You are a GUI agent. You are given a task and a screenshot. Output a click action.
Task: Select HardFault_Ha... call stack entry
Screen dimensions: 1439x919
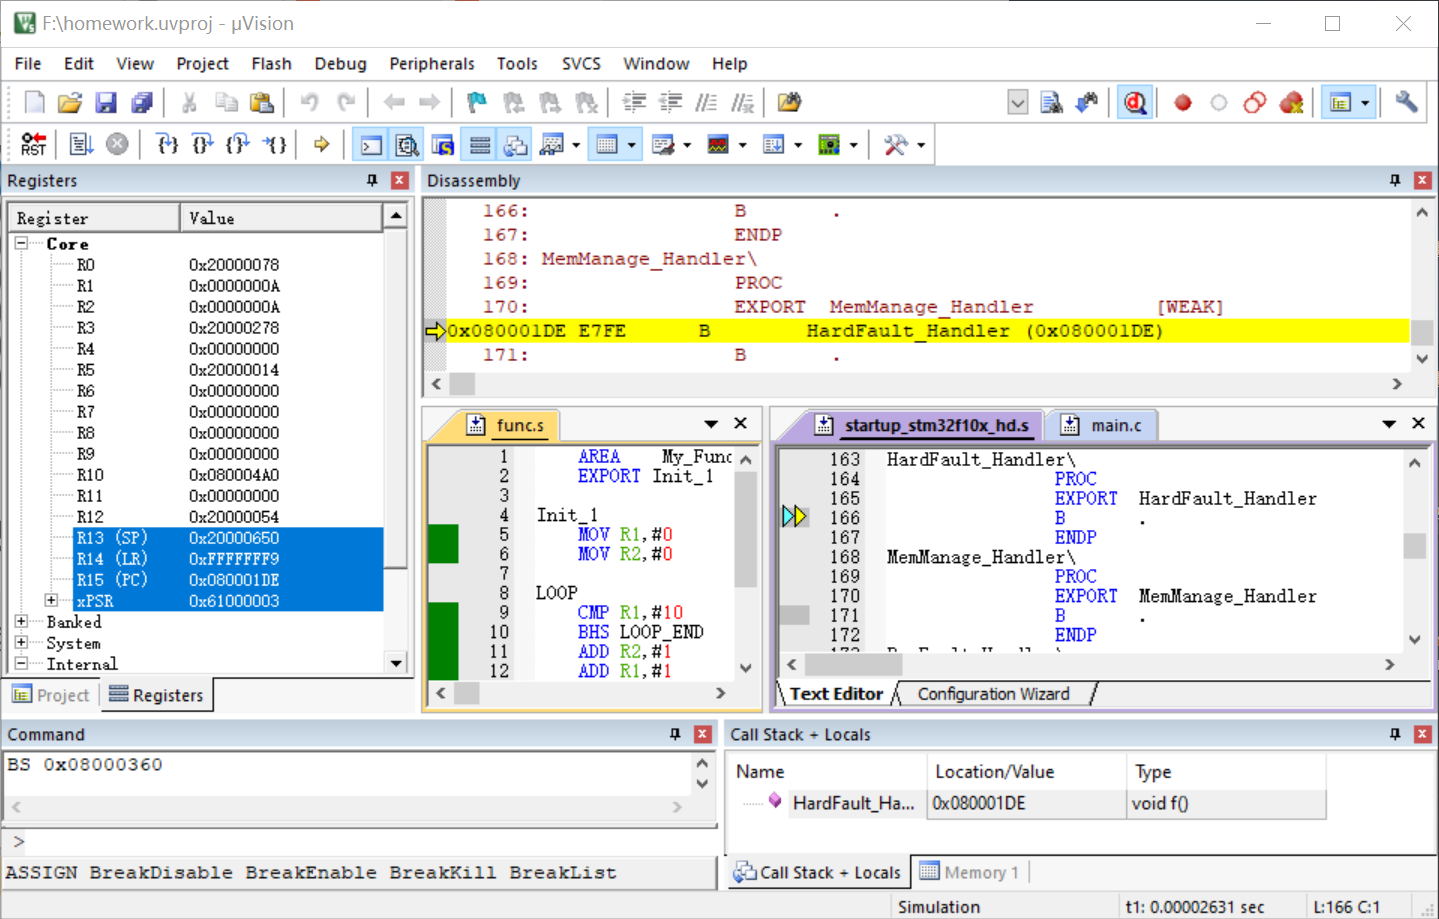tap(852, 803)
